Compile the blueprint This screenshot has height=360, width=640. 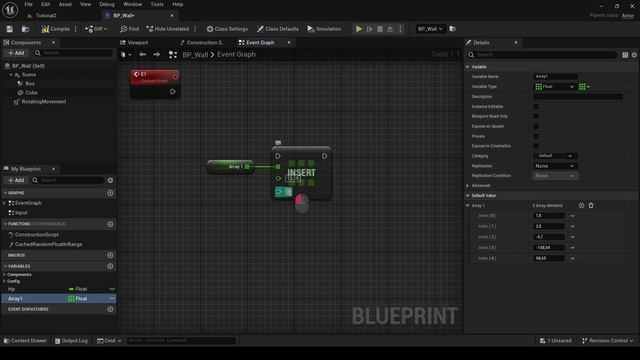click(x=56, y=29)
